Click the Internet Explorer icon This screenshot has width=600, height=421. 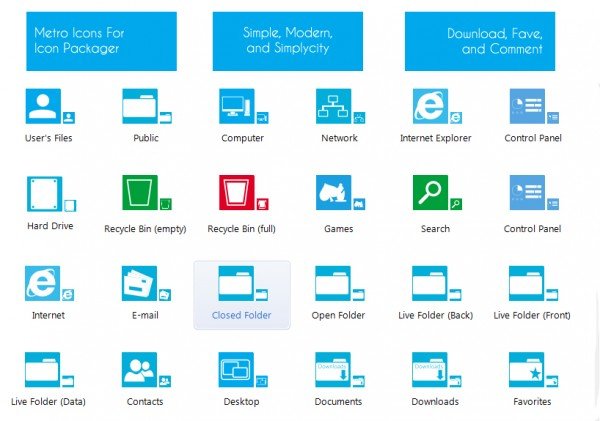[430, 106]
